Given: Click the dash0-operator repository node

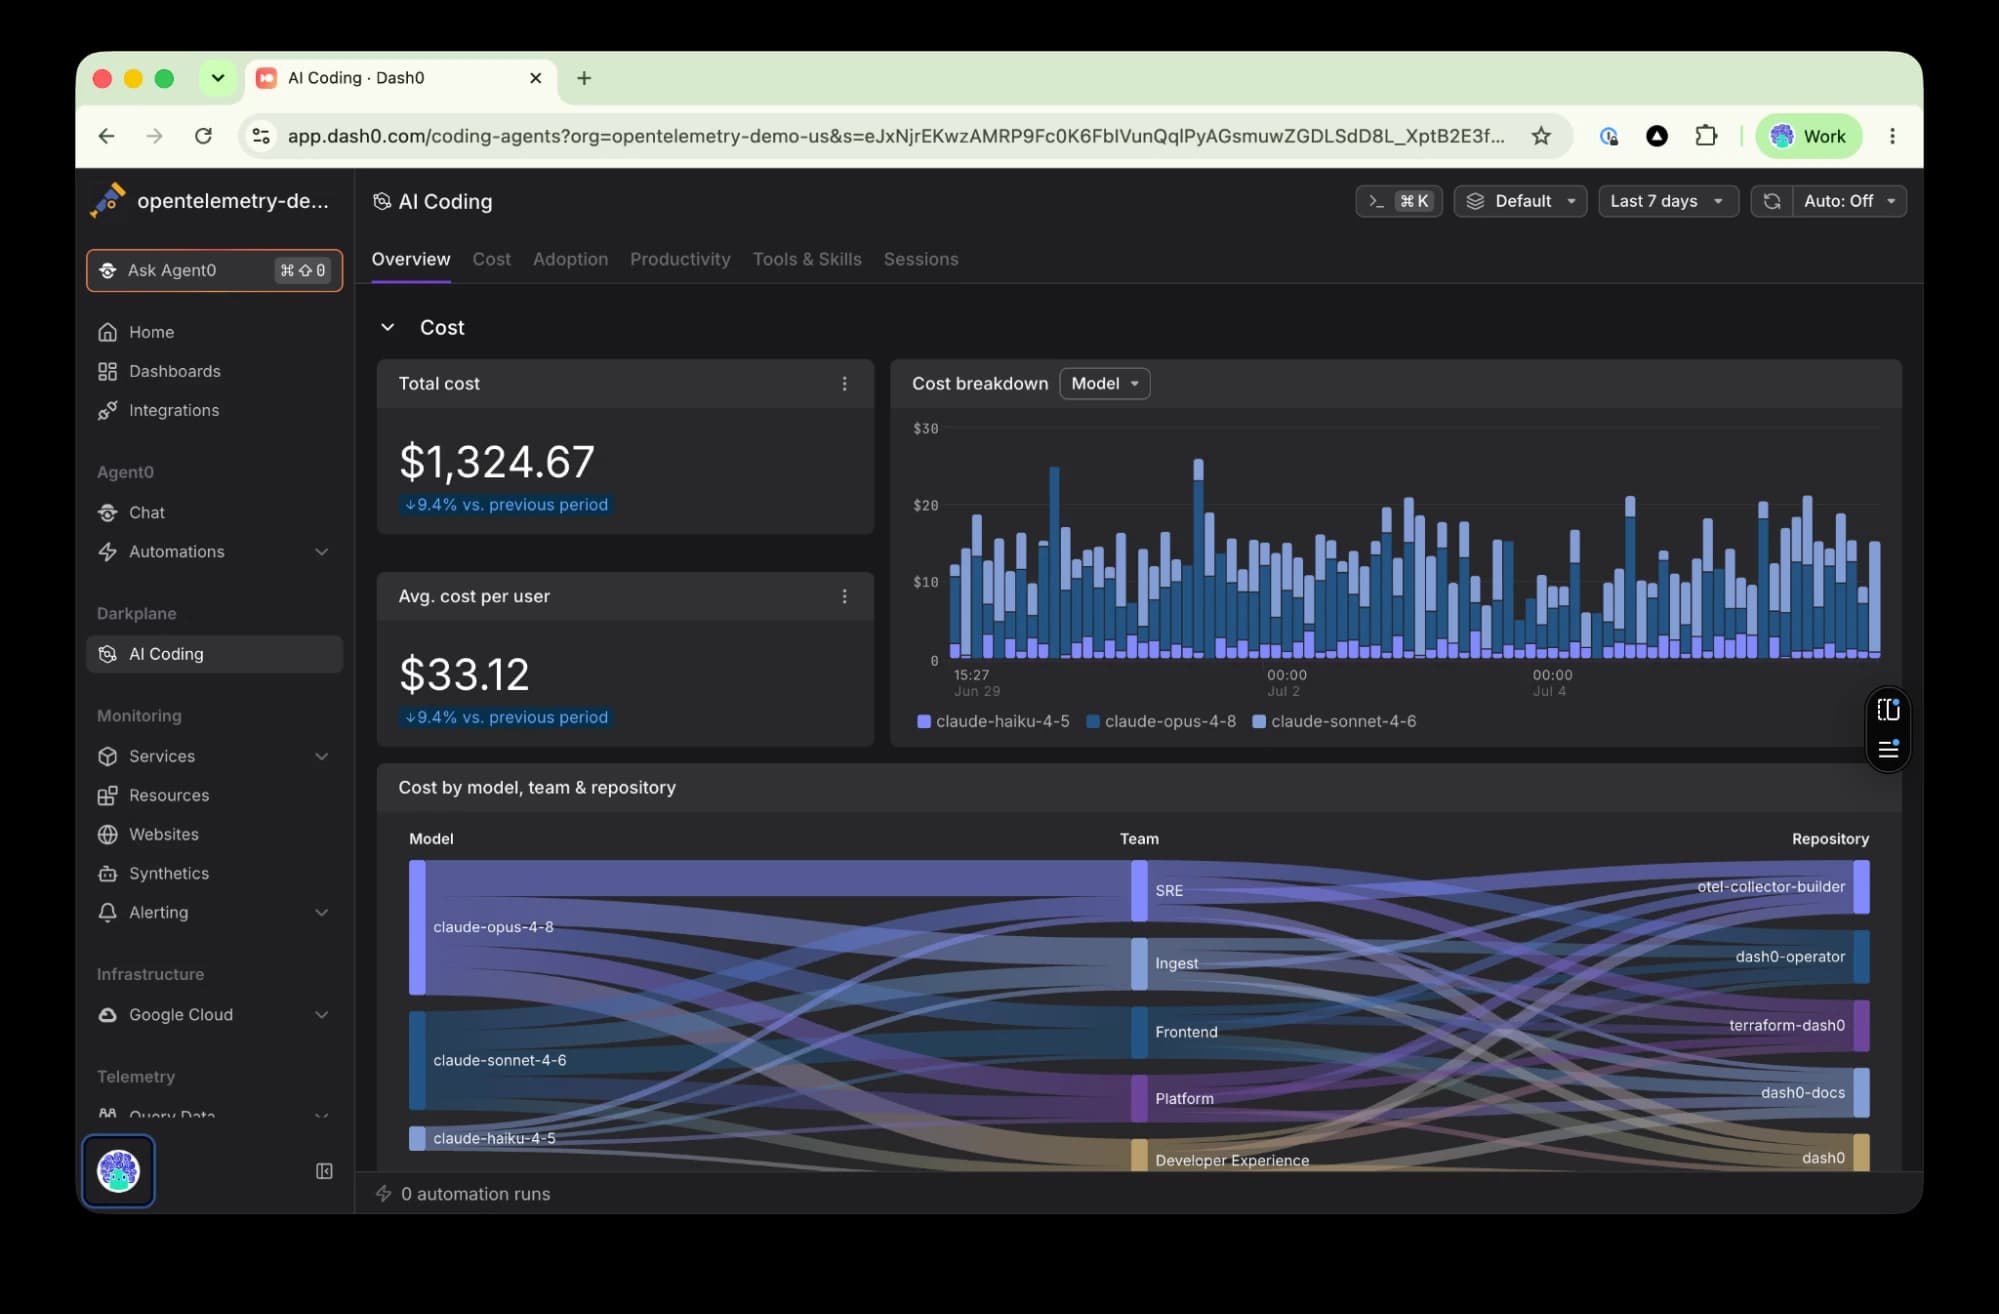Looking at the screenshot, I should click(x=1861, y=957).
